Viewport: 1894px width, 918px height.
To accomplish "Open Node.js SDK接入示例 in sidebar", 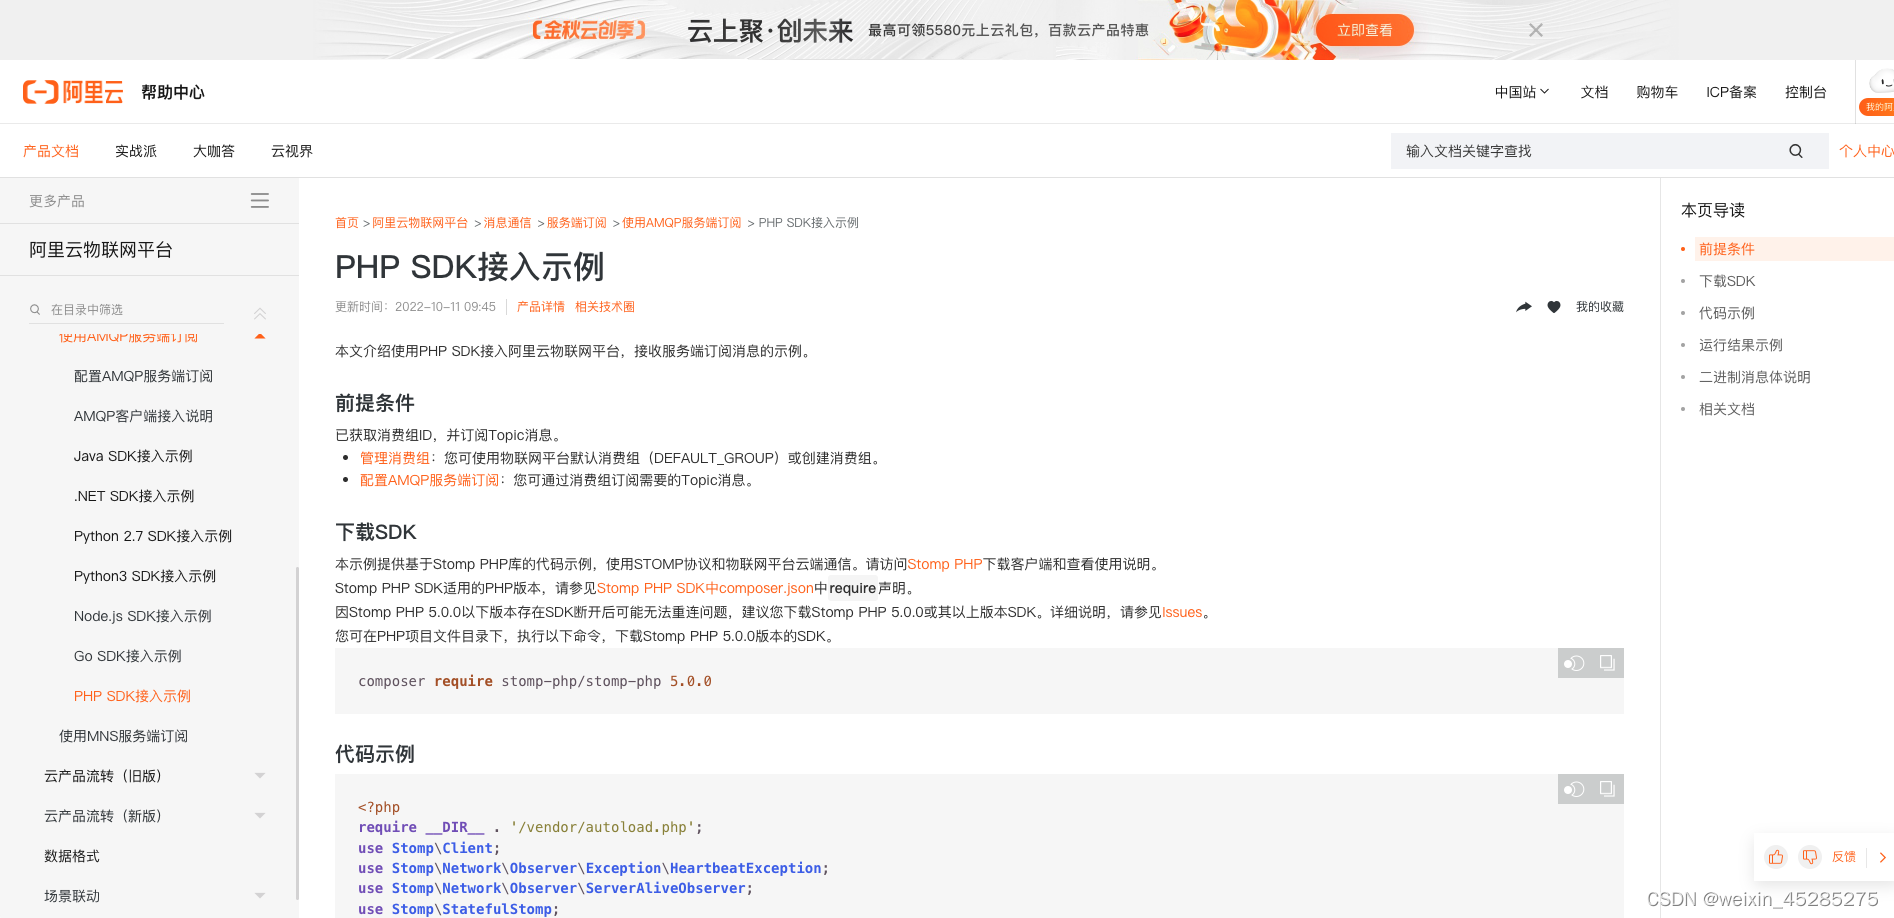I will click(x=143, y=616).
